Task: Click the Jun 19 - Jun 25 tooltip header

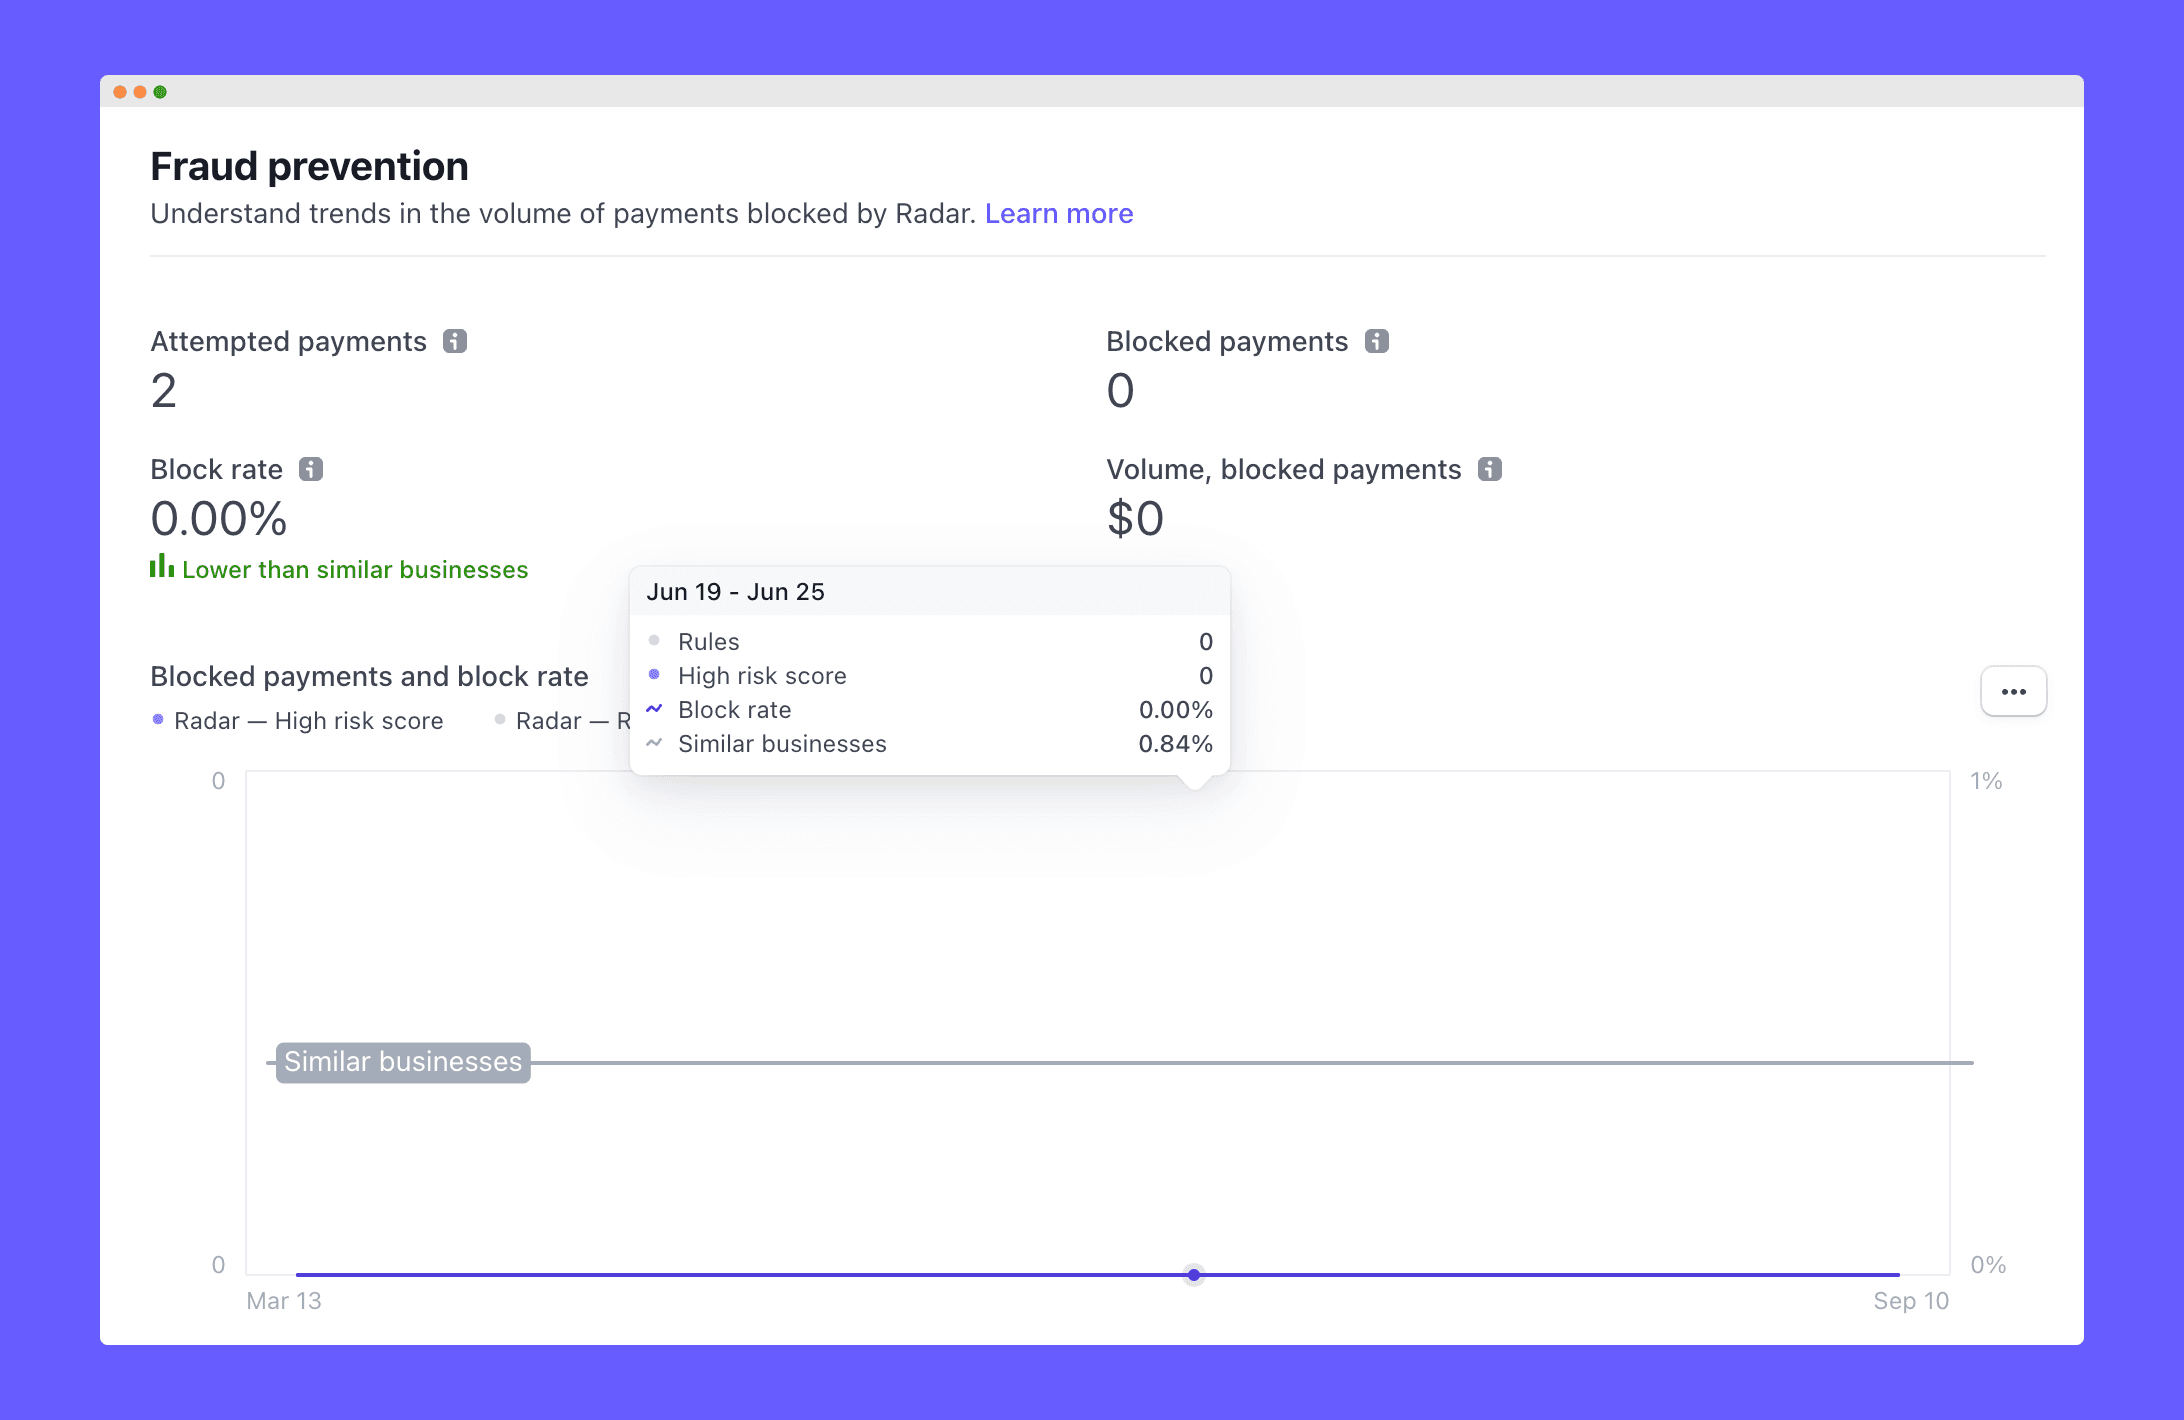Action: (x=736, y=591)
